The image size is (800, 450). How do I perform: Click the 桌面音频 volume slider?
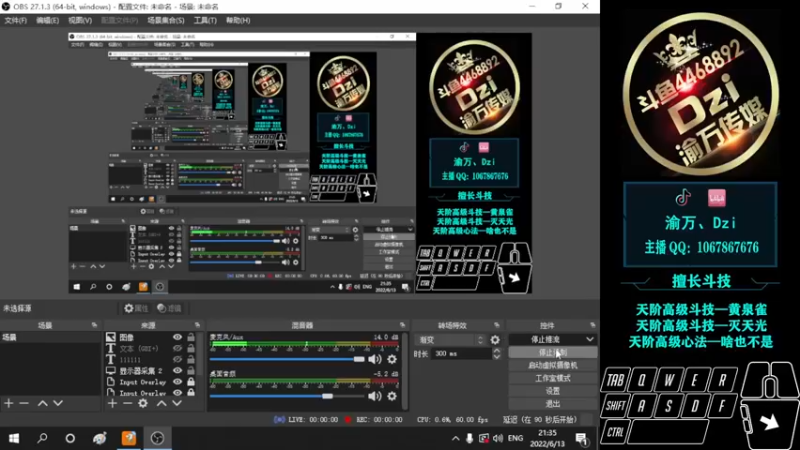pyautogui.click(x=287, y=396)
